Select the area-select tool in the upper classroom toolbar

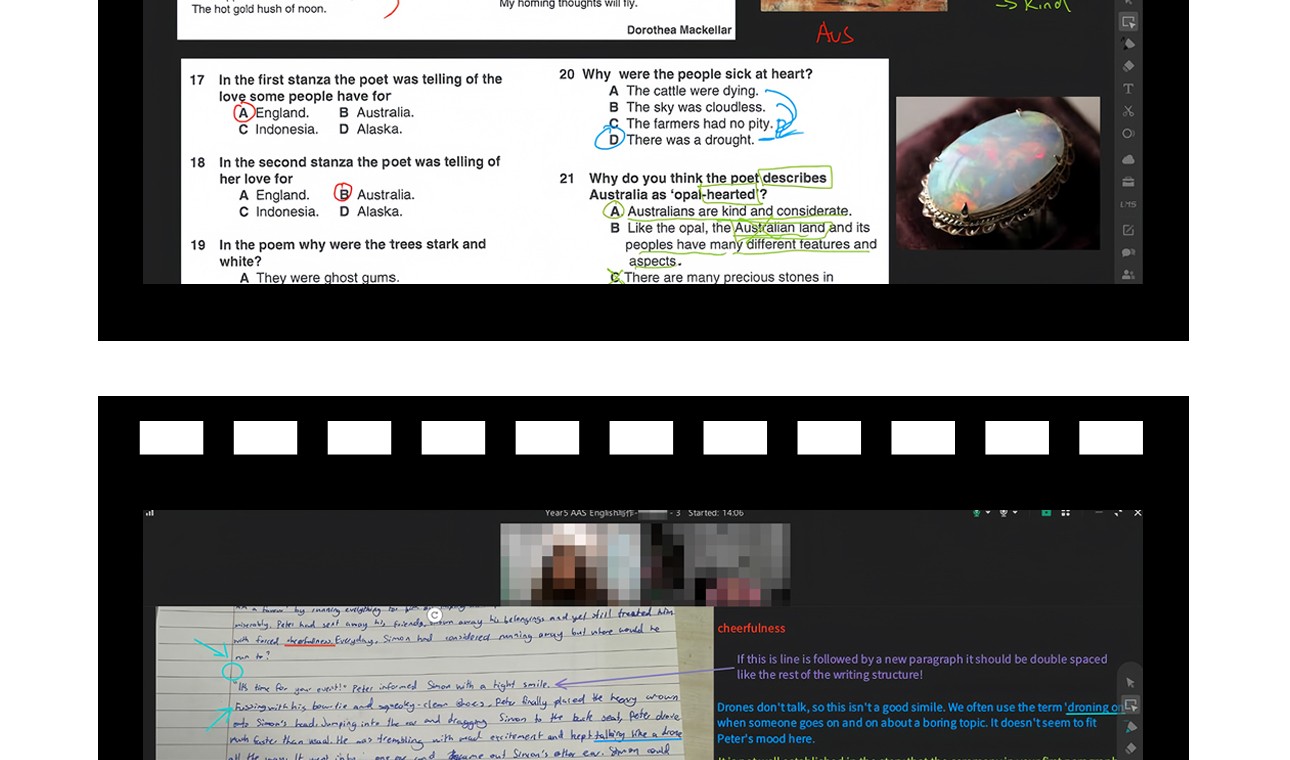pyautogui.click(x=1128, y=22)
